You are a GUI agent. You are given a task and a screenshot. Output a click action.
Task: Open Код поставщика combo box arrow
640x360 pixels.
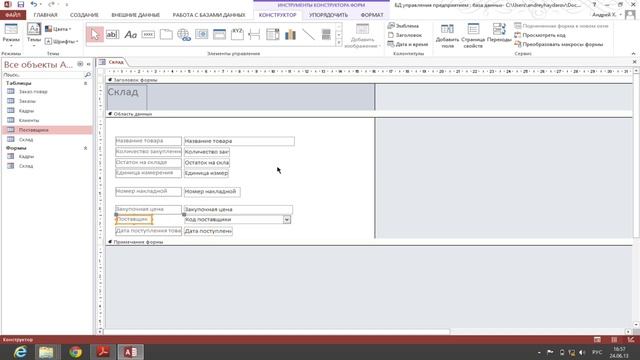click(287, 220)
